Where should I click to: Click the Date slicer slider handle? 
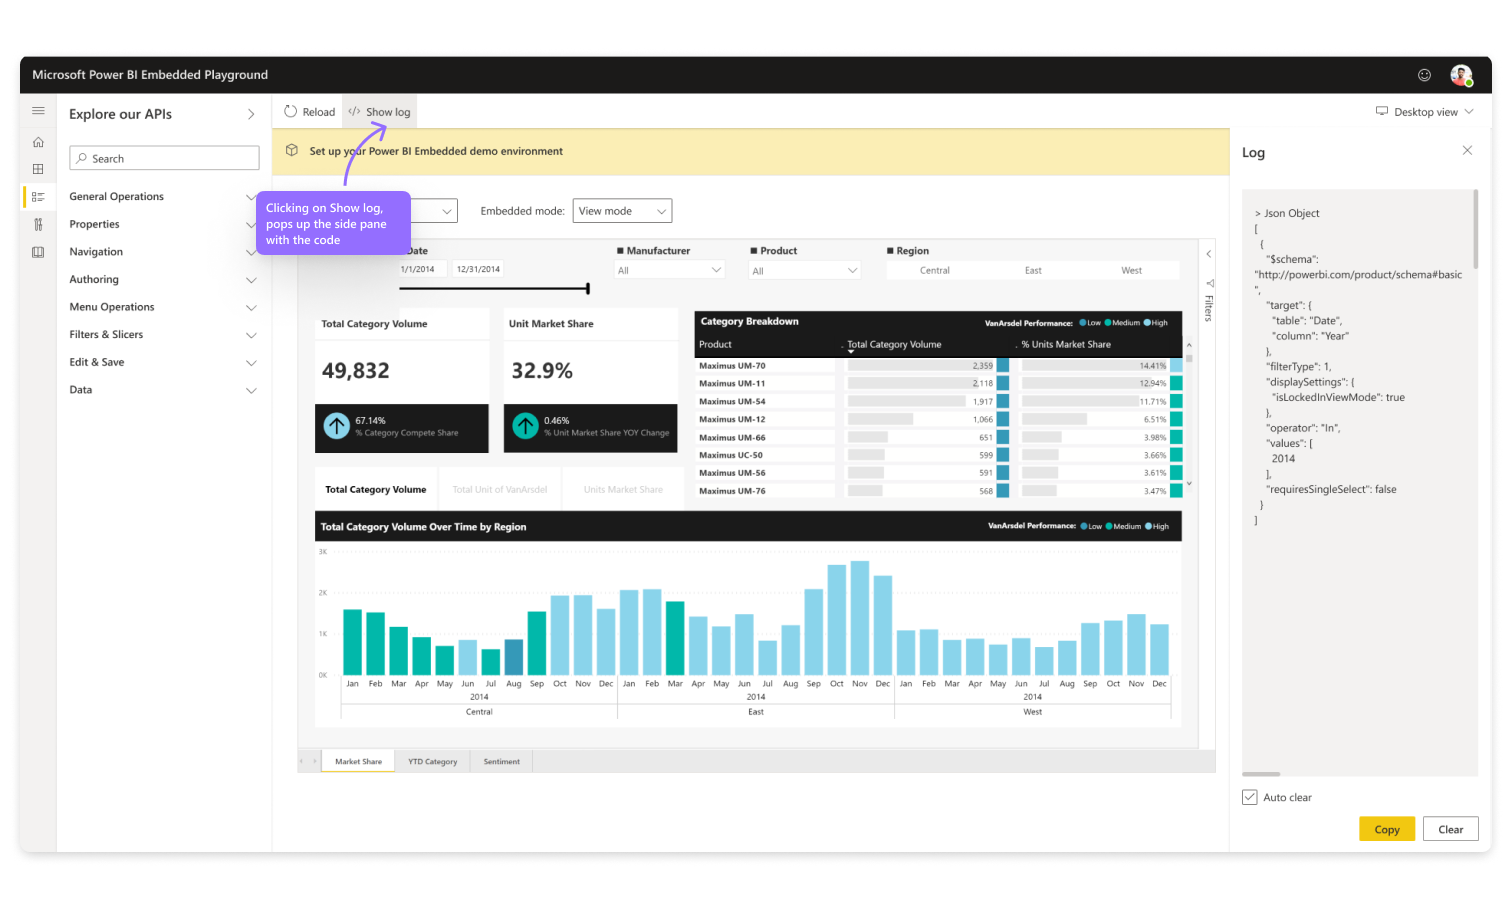pyautogui.click(x=588, y=289)
